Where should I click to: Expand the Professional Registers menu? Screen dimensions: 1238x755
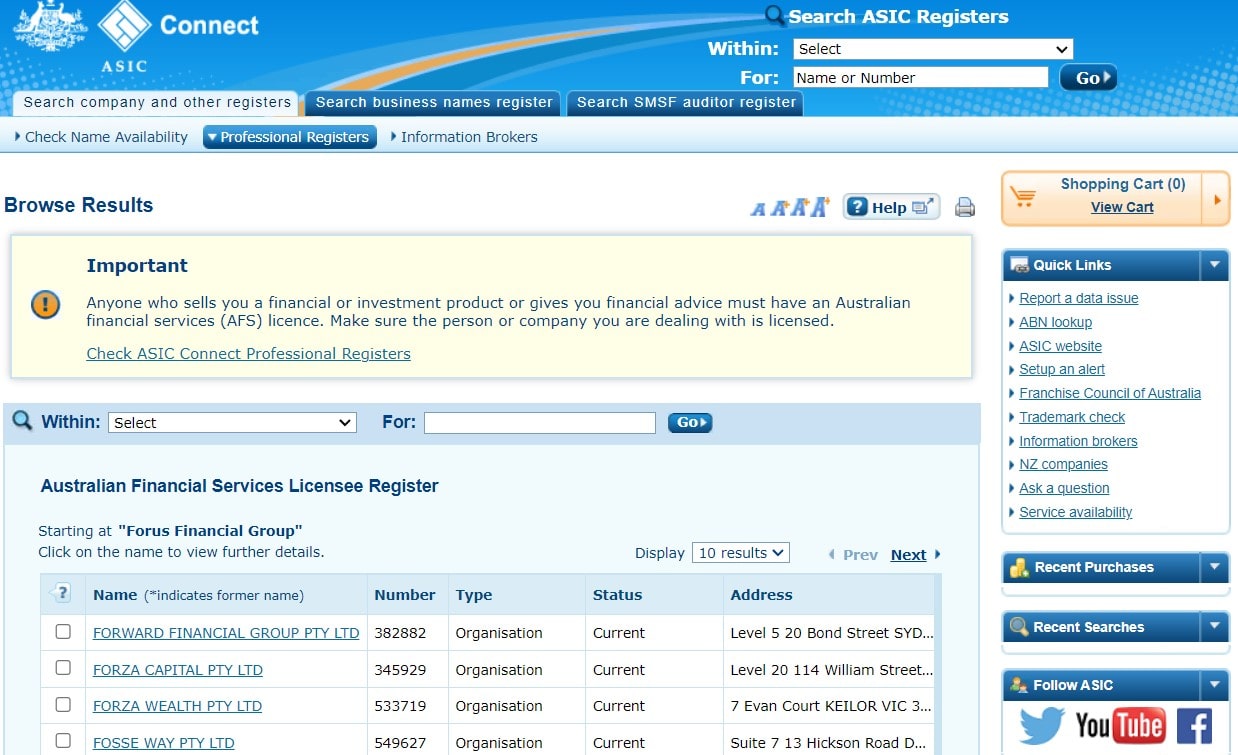pos(290,137)
